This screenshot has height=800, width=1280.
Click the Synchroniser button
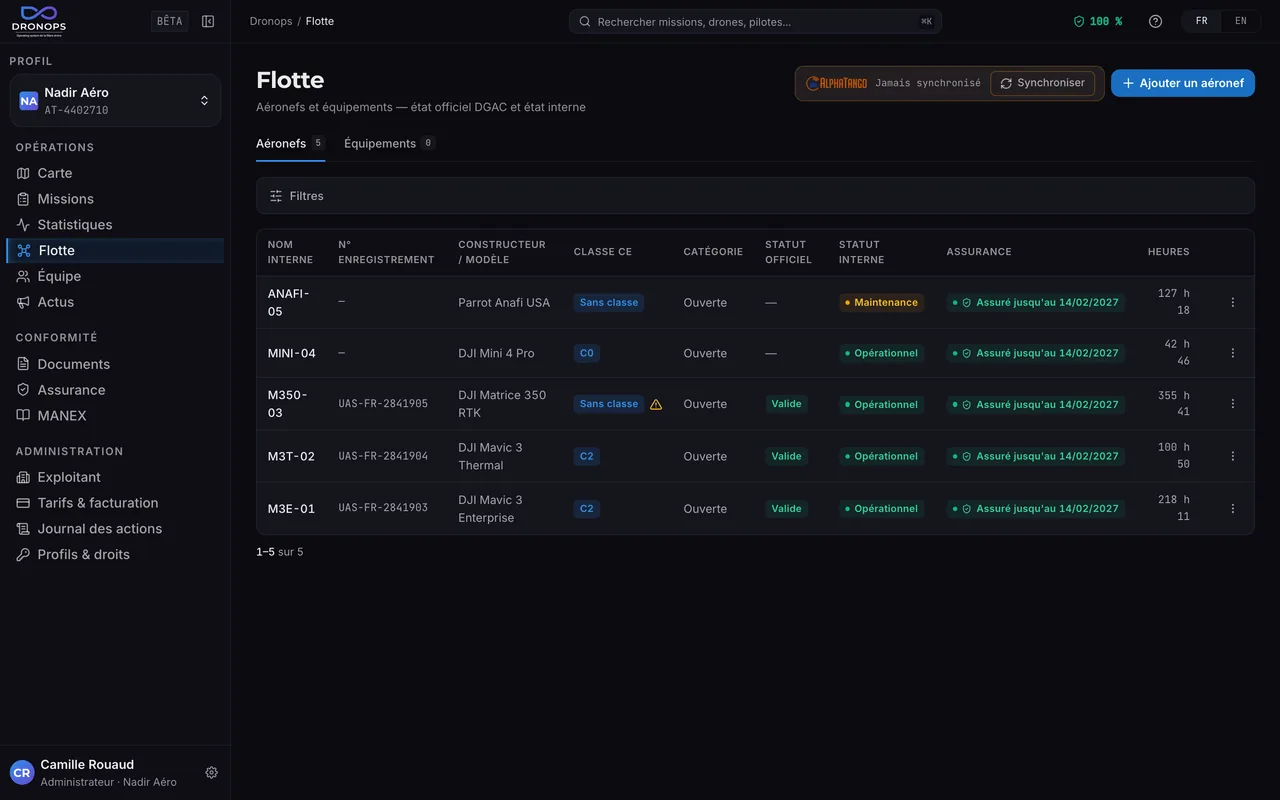[x=1042, y=83]
